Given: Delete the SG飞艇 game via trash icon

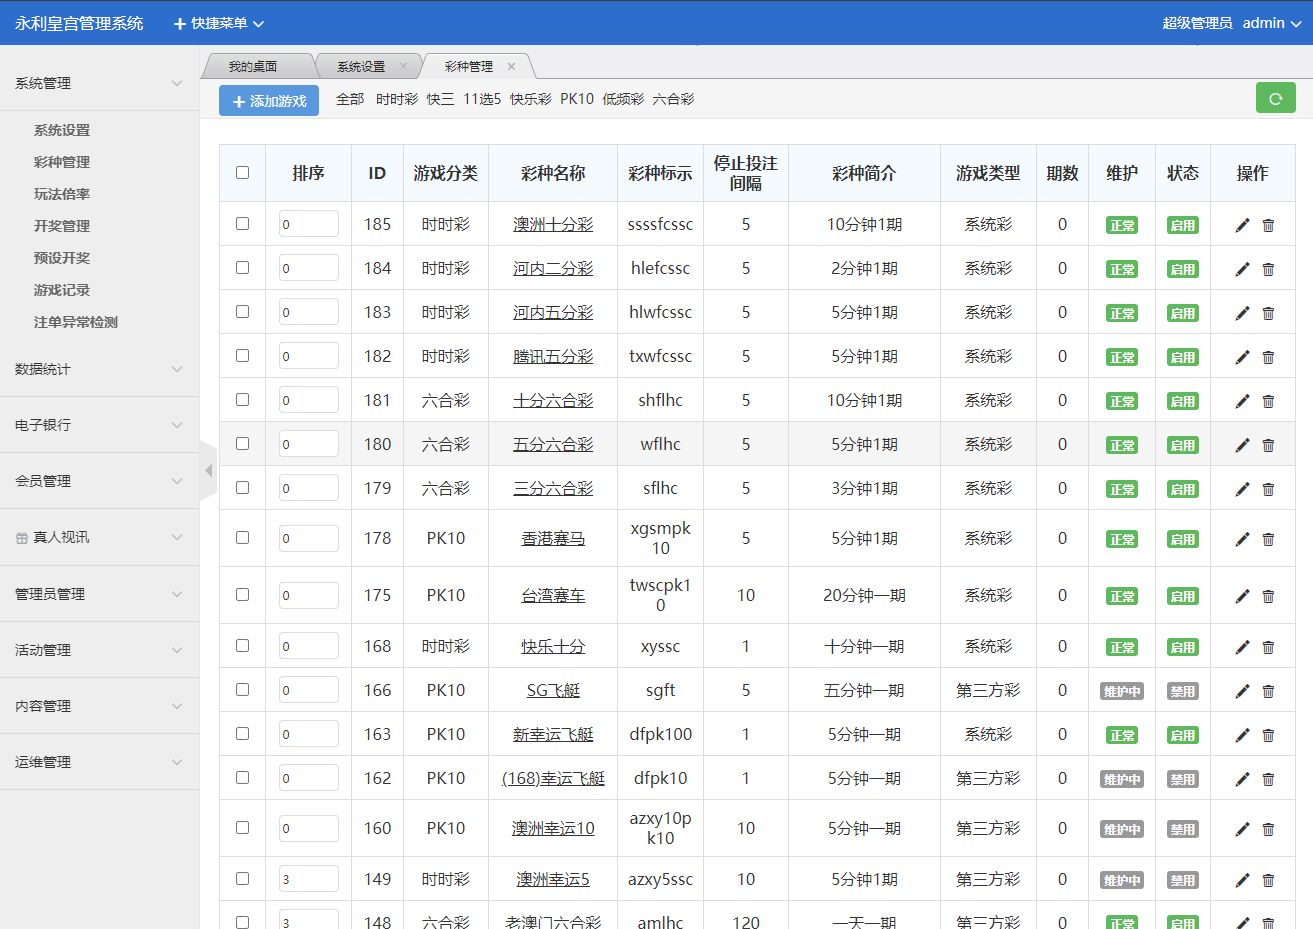Looking at the screenshot, I should [x=1268, y=691].
